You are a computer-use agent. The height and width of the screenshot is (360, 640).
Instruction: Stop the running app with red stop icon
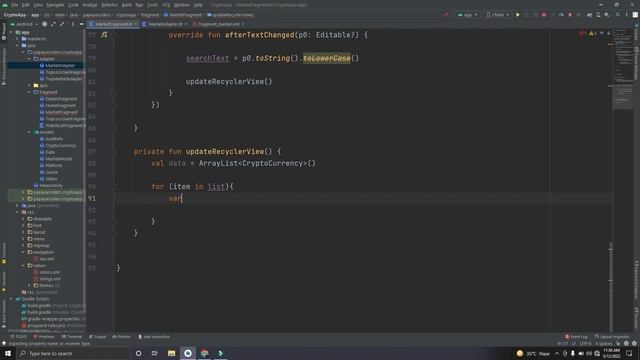point(544,15)
